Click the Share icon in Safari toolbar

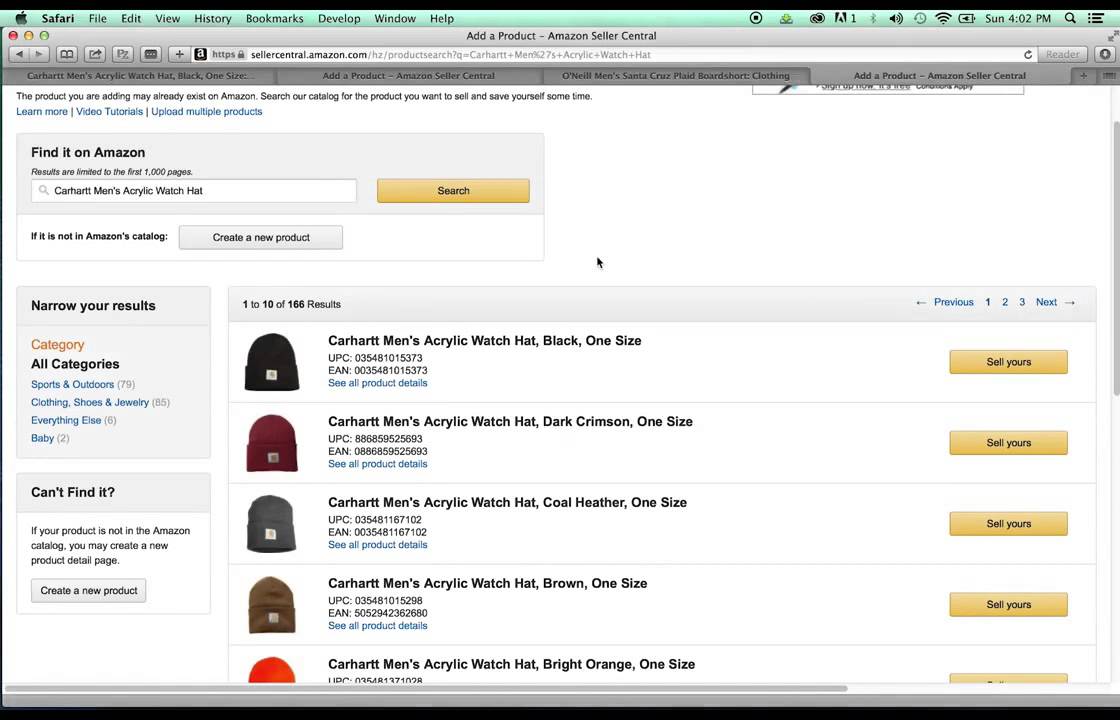pos(94,54)
